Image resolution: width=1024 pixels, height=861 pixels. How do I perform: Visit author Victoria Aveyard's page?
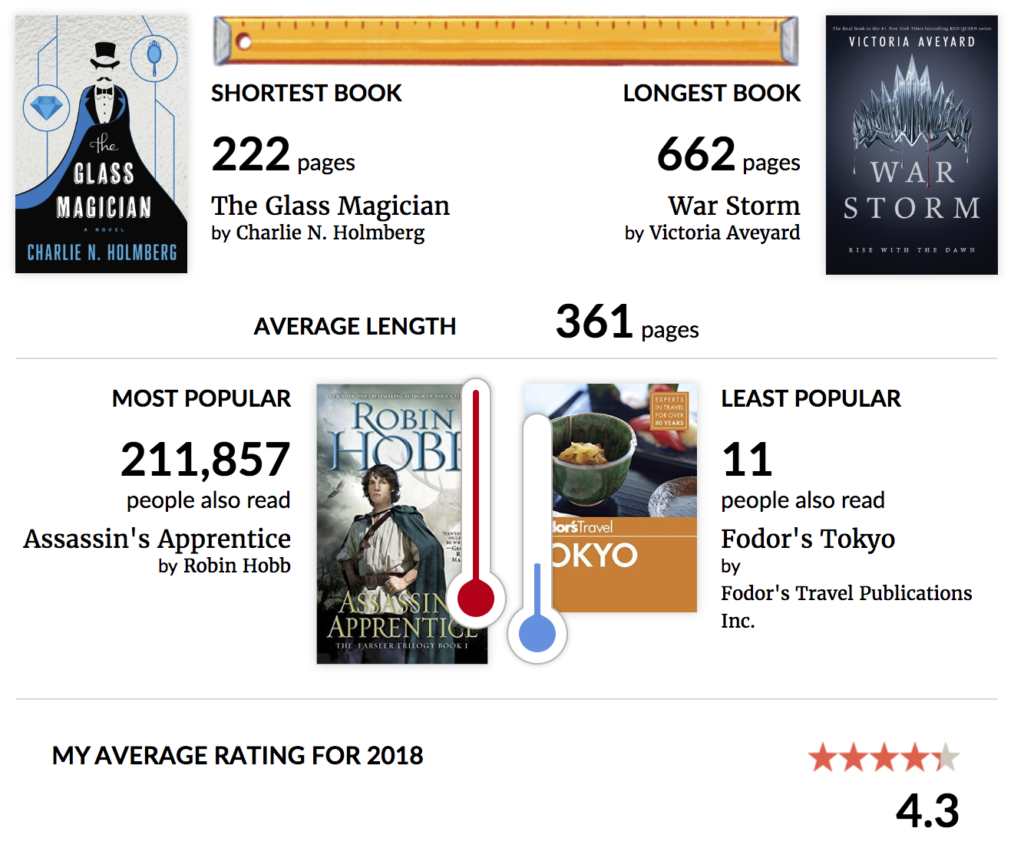click(x=724, y=233)
